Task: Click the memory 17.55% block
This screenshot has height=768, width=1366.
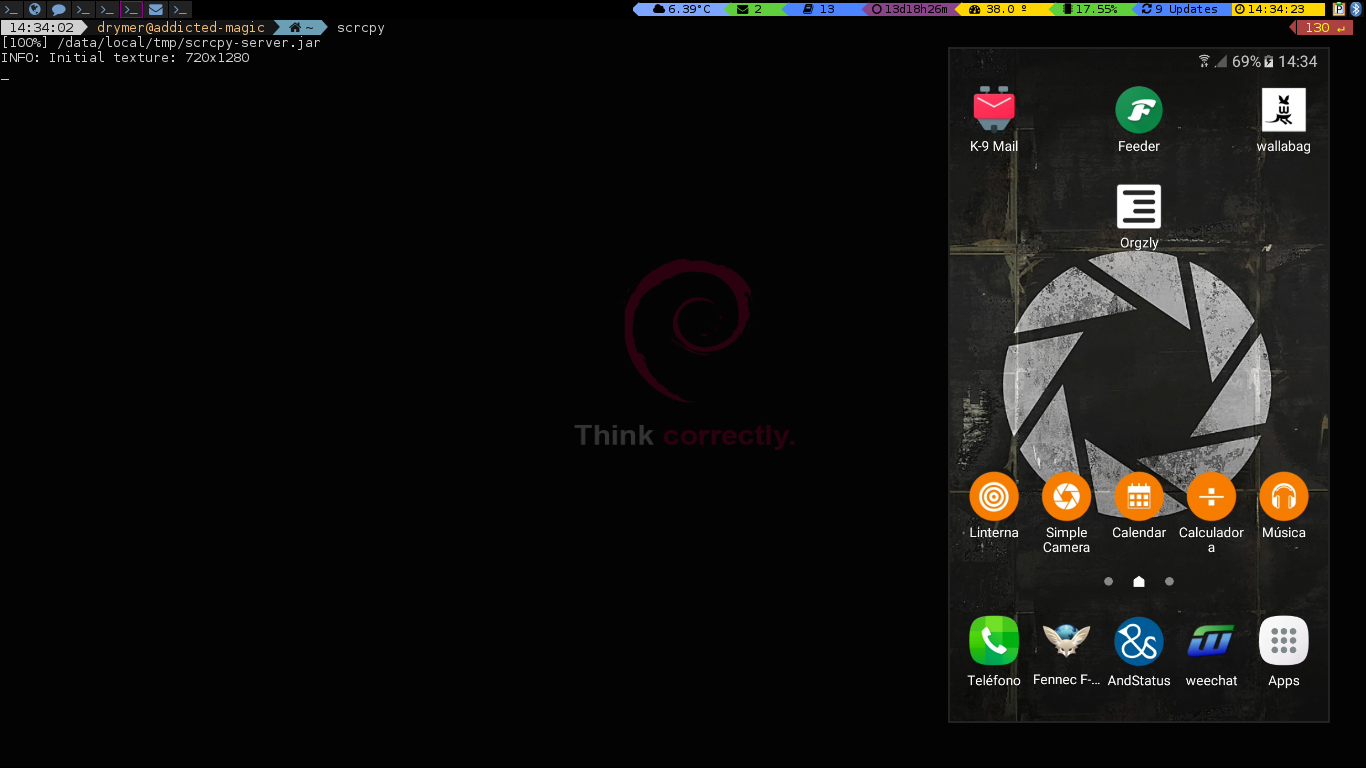Action: [1090, 9]
